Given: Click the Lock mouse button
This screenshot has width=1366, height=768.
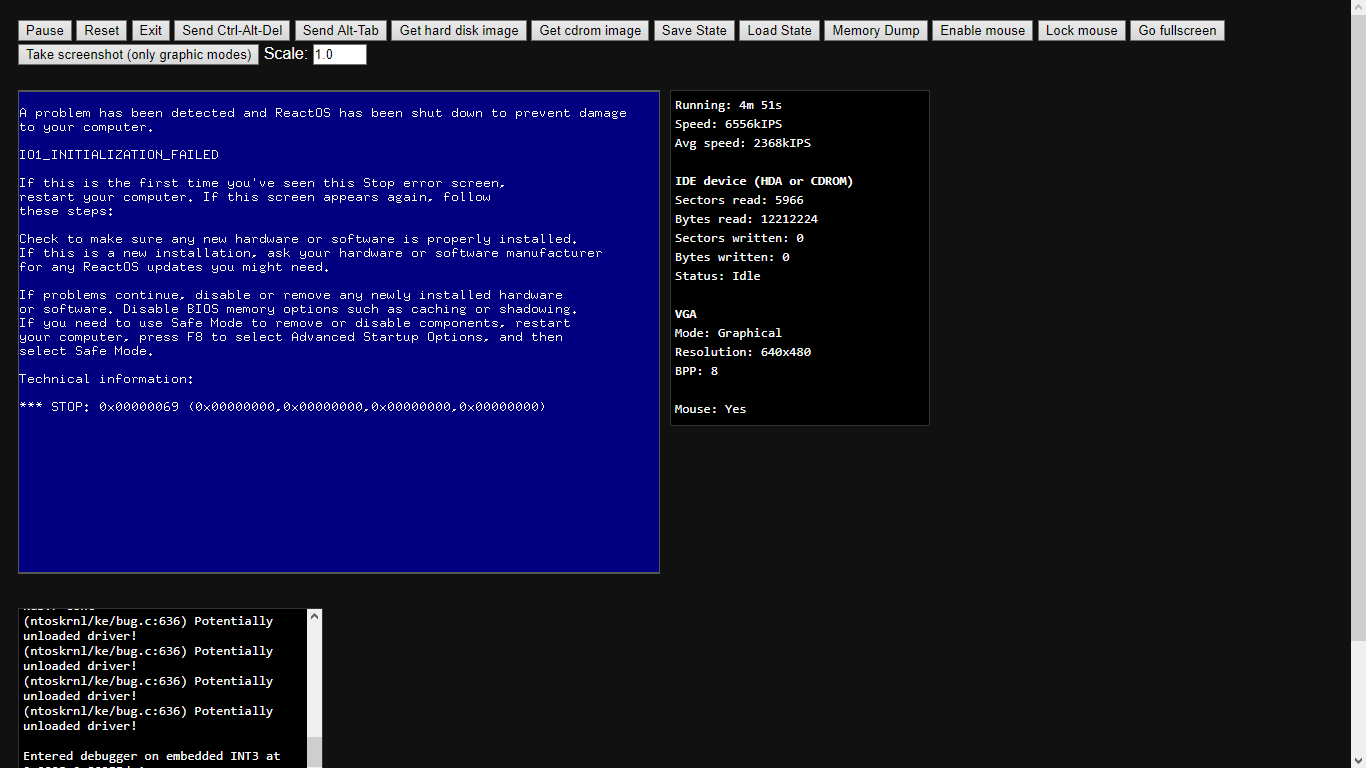Looking at the screenshot, I should (1082, 30).
